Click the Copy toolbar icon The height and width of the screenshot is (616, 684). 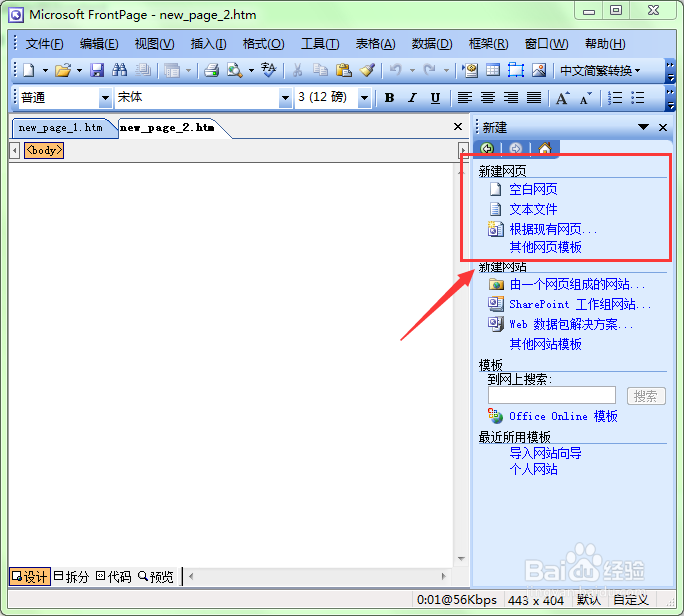pos(321,70)
